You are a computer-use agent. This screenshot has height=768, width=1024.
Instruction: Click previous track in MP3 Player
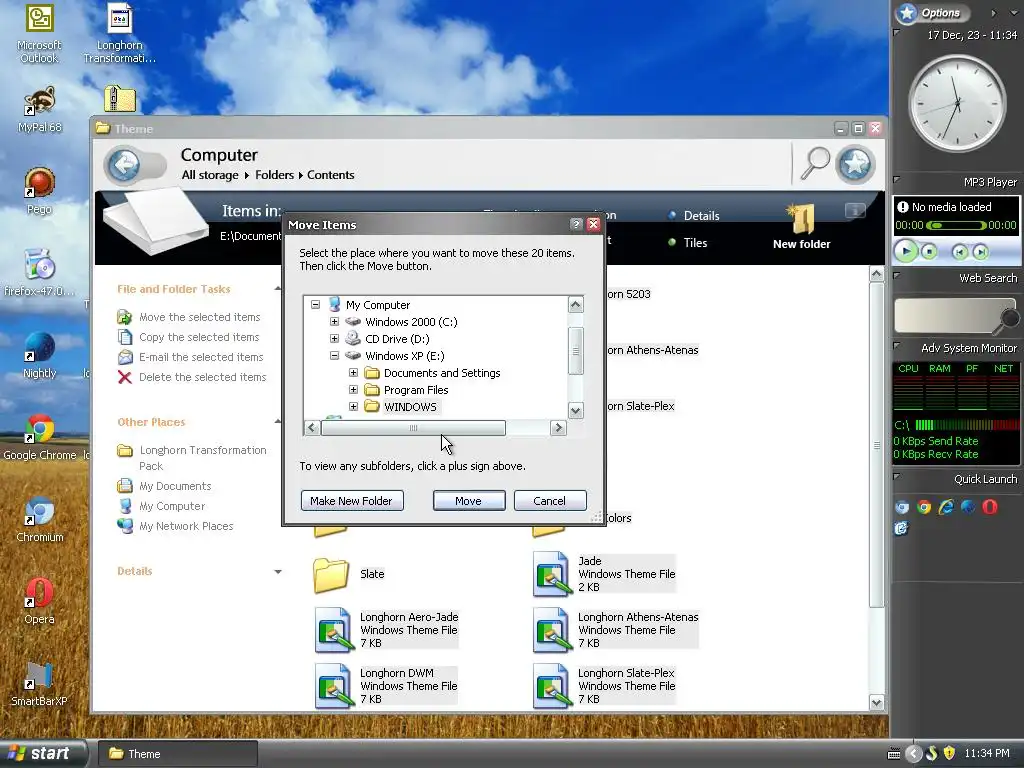point(959,251)
